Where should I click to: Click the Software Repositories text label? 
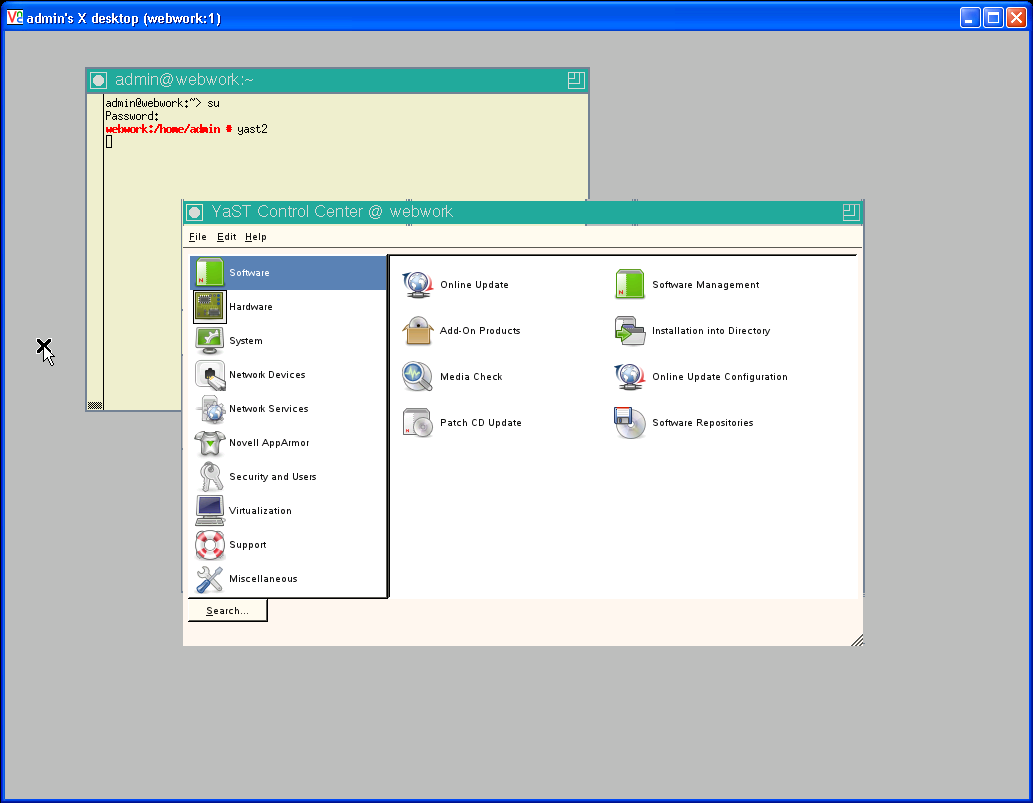tap(702, 423)
